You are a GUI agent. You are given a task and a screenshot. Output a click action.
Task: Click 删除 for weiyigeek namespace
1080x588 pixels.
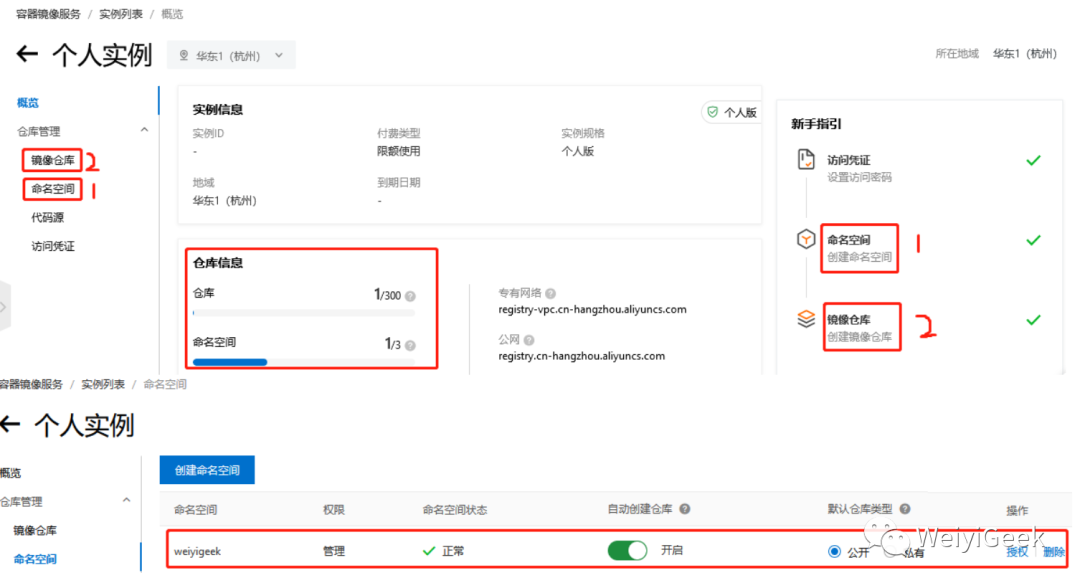pos(1053,552)
